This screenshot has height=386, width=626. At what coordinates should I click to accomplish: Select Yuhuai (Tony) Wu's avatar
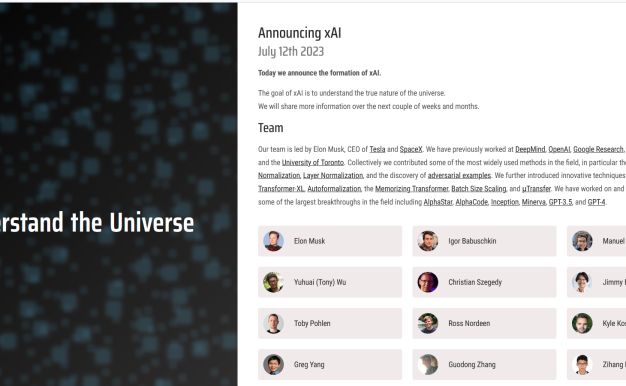(x=273, y=282)
